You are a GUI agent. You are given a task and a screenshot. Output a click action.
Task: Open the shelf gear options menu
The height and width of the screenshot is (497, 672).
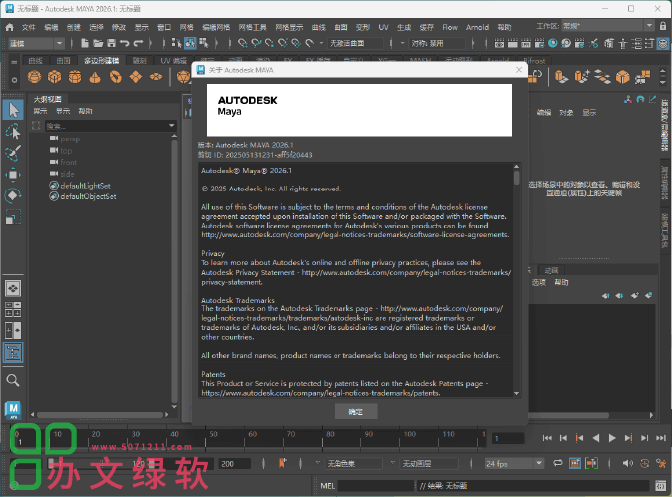[x=14, y=80]
